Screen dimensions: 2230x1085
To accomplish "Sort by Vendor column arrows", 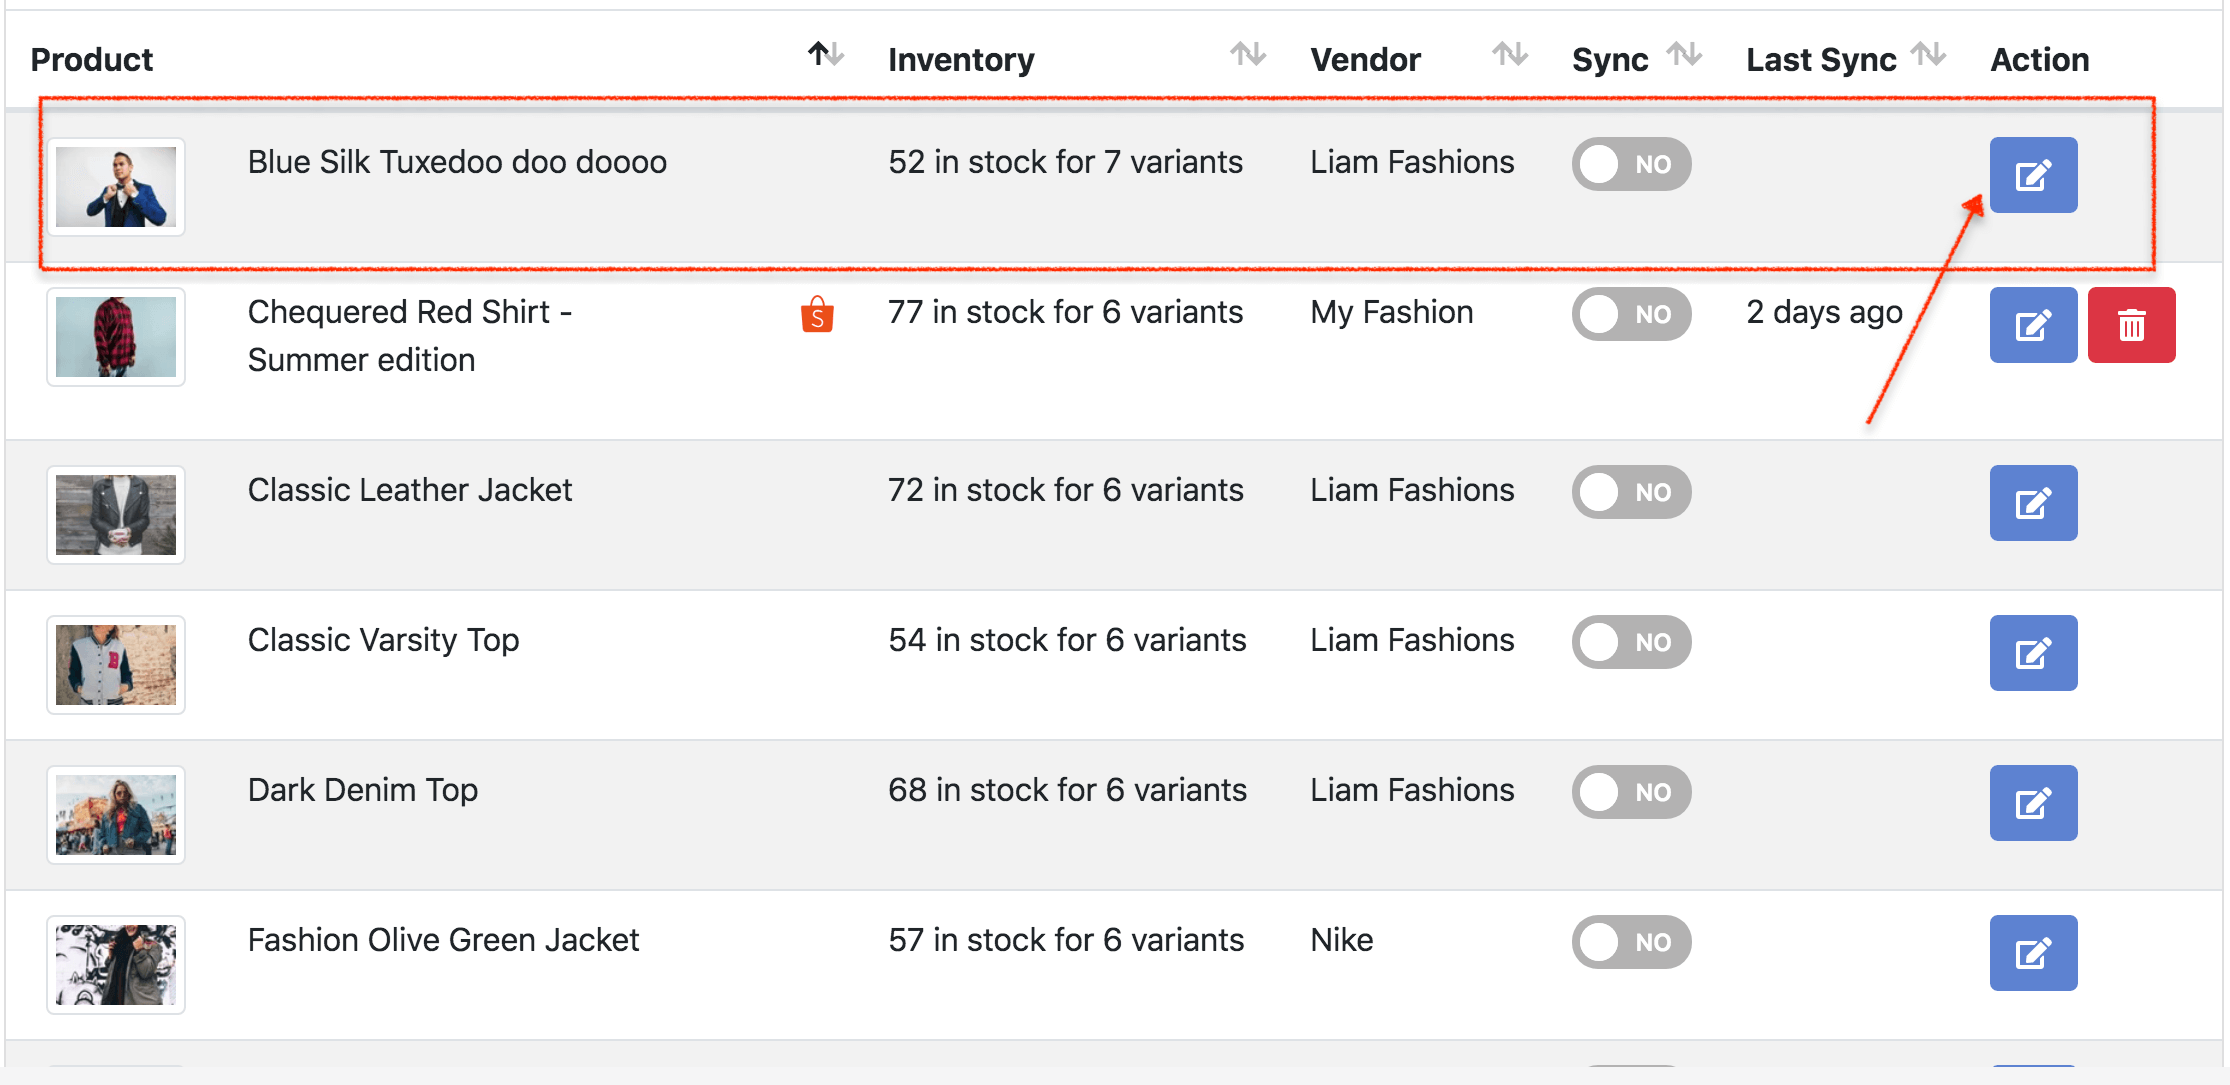I will [x=1509, y=54].
